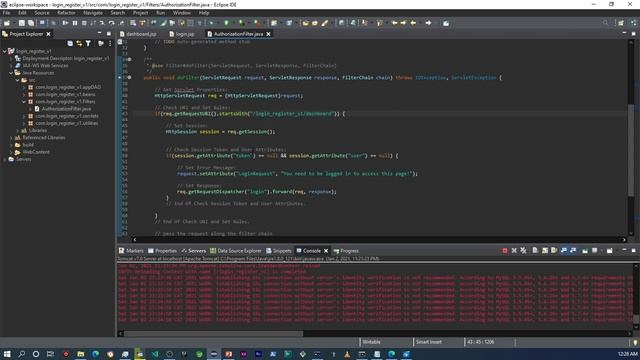Open the Data Source Explorer tab

click(236, 251)
